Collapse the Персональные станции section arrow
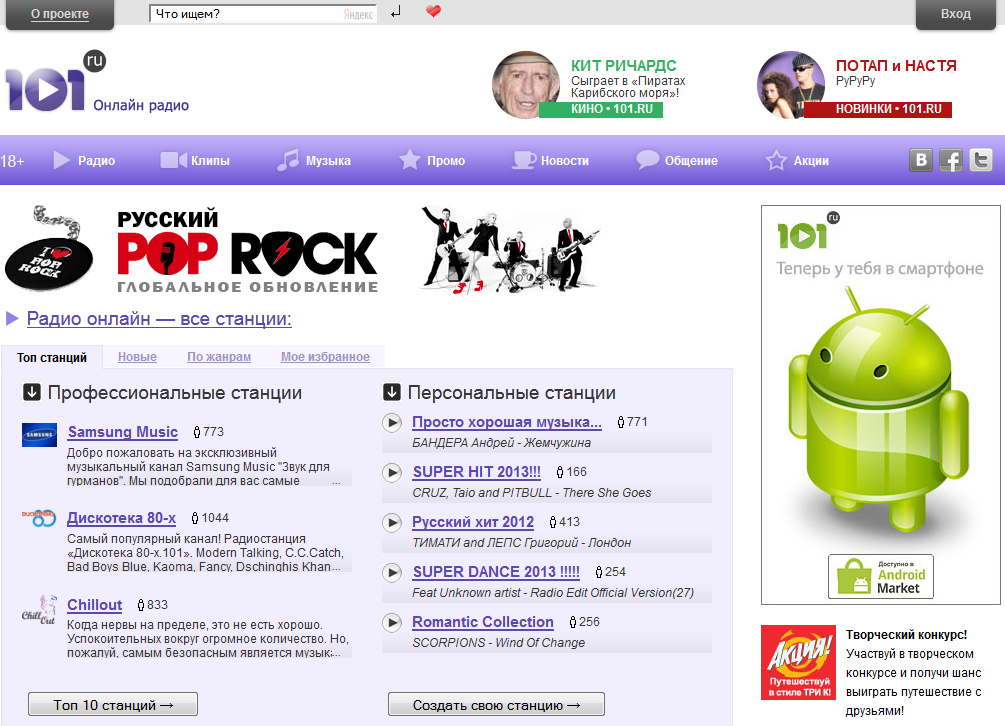Image resolution: width=1005 pixels, height=726 pixels. (x=392, y=392)
